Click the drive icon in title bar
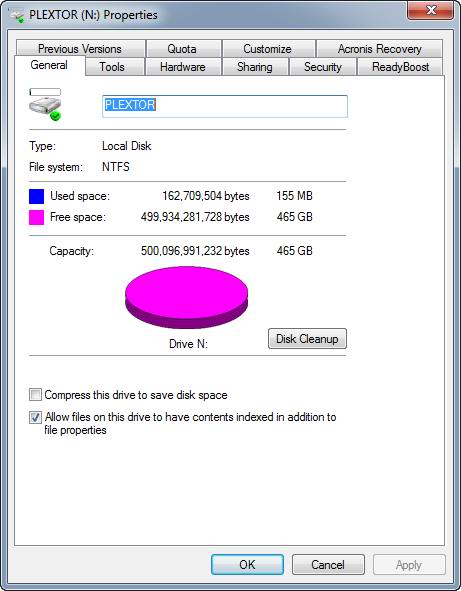 (17, 15)
